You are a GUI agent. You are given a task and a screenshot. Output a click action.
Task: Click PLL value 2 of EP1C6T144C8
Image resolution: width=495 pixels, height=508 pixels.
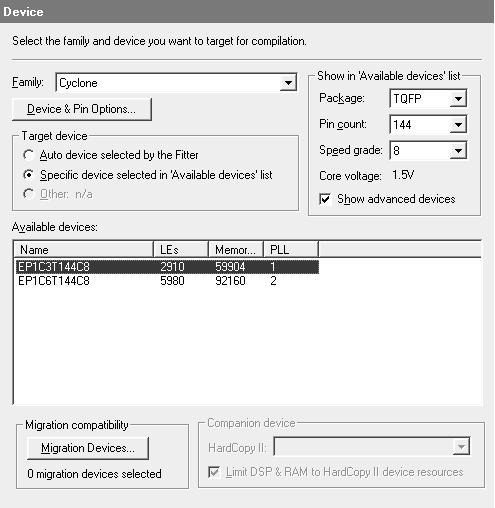coord(273,281)
